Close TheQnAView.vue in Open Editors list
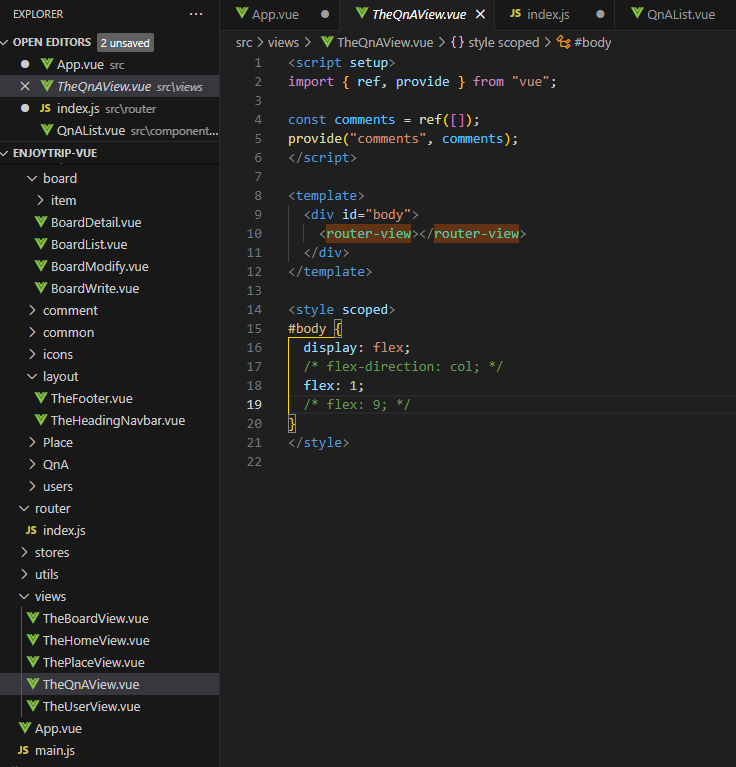The image size is (736, 767). (x=25, y=87)
